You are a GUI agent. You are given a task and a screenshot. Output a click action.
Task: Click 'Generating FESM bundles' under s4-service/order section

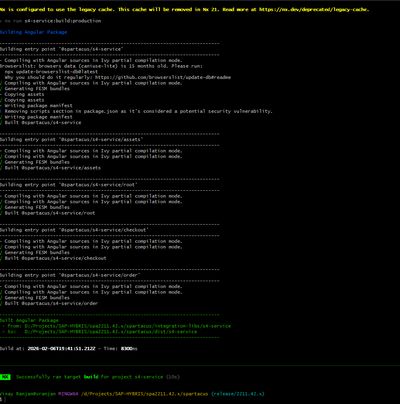[x=37, y=298]
